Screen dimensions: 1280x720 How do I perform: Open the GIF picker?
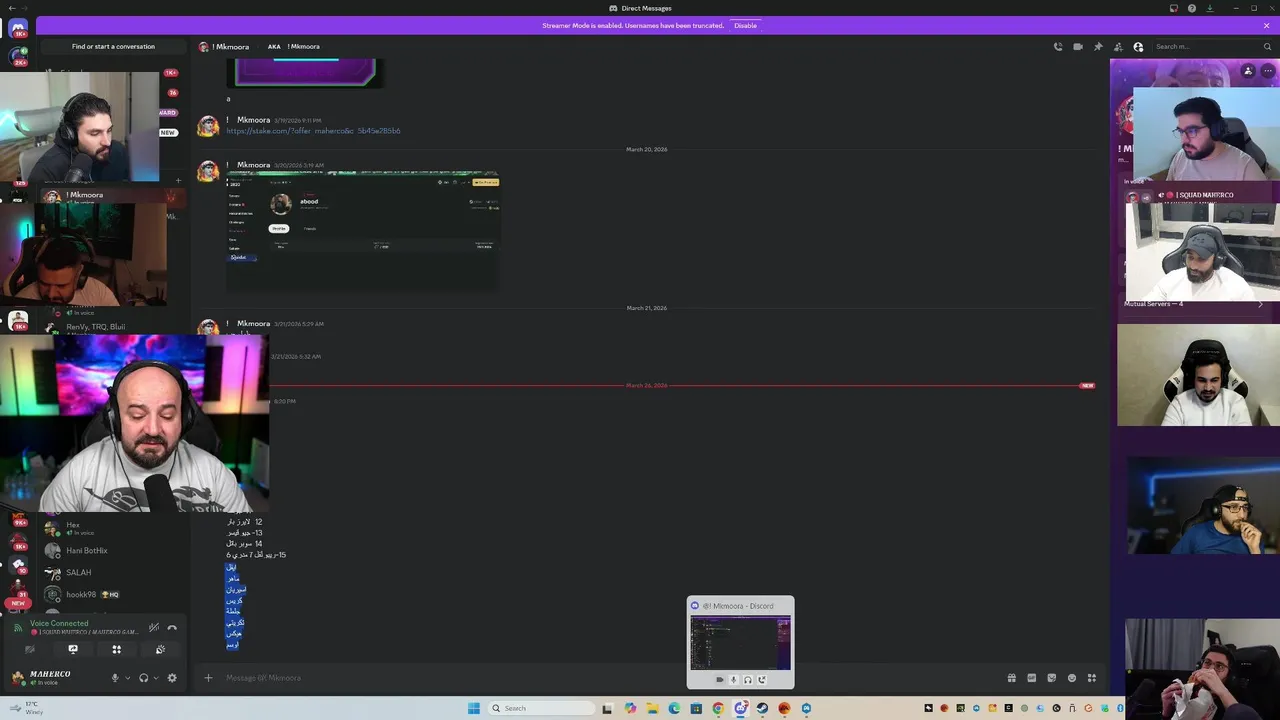tap(1032, 678)
